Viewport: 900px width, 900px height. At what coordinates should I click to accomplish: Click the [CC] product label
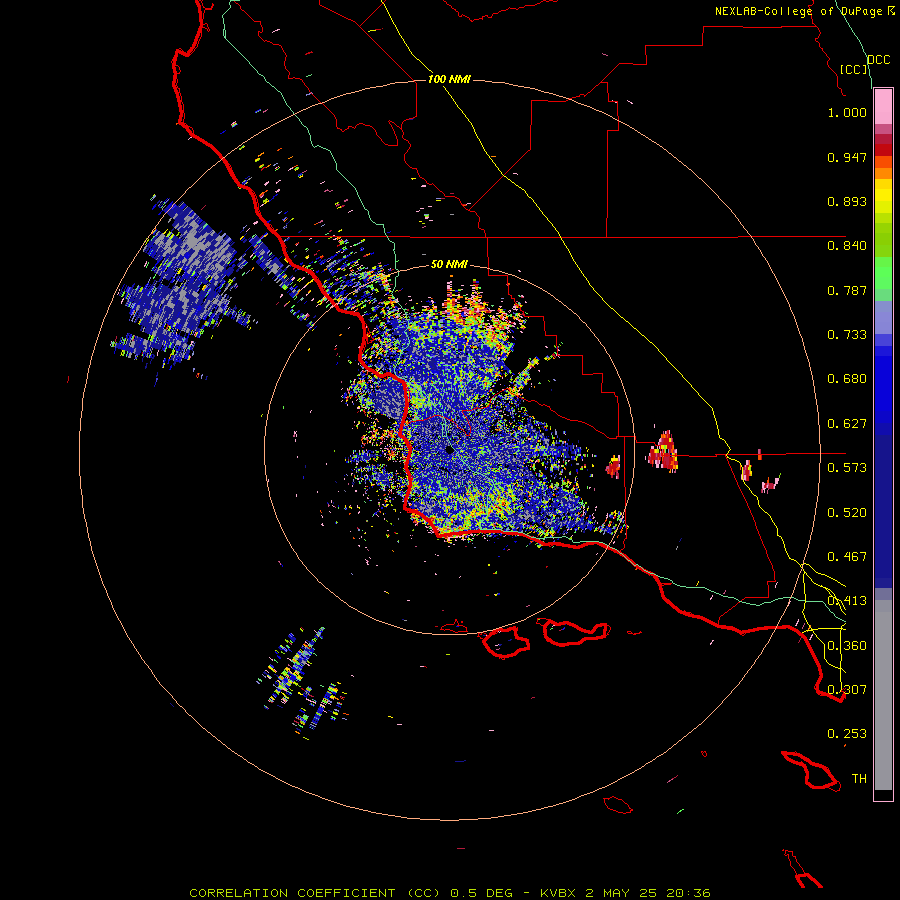[854, 69]
